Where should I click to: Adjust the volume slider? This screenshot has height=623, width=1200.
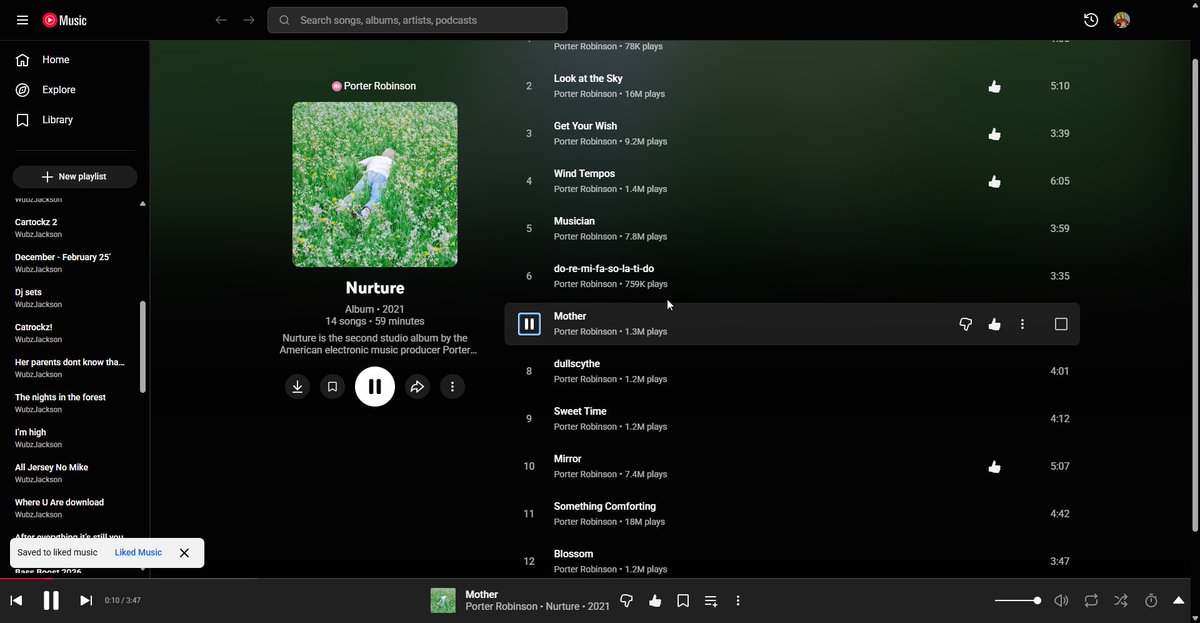point(1018,600)
